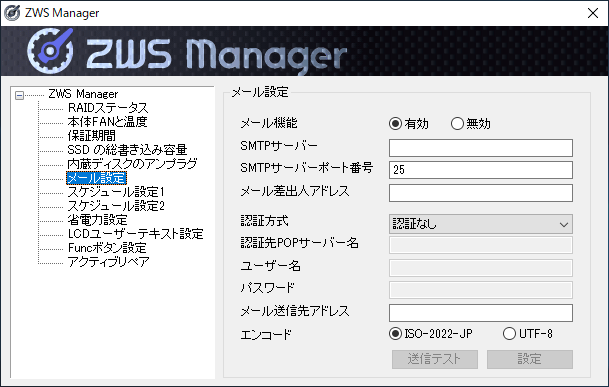609x387 pixels.
Task: Select 保証期間 tree item
Action: [x=92, y=136]
